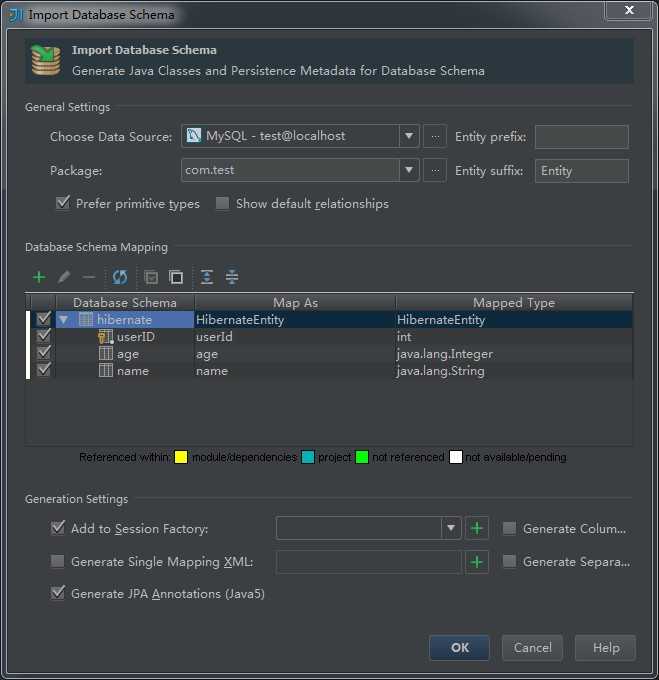
Task: Click browse button beside Package field
Action: (x=435, y=170)
